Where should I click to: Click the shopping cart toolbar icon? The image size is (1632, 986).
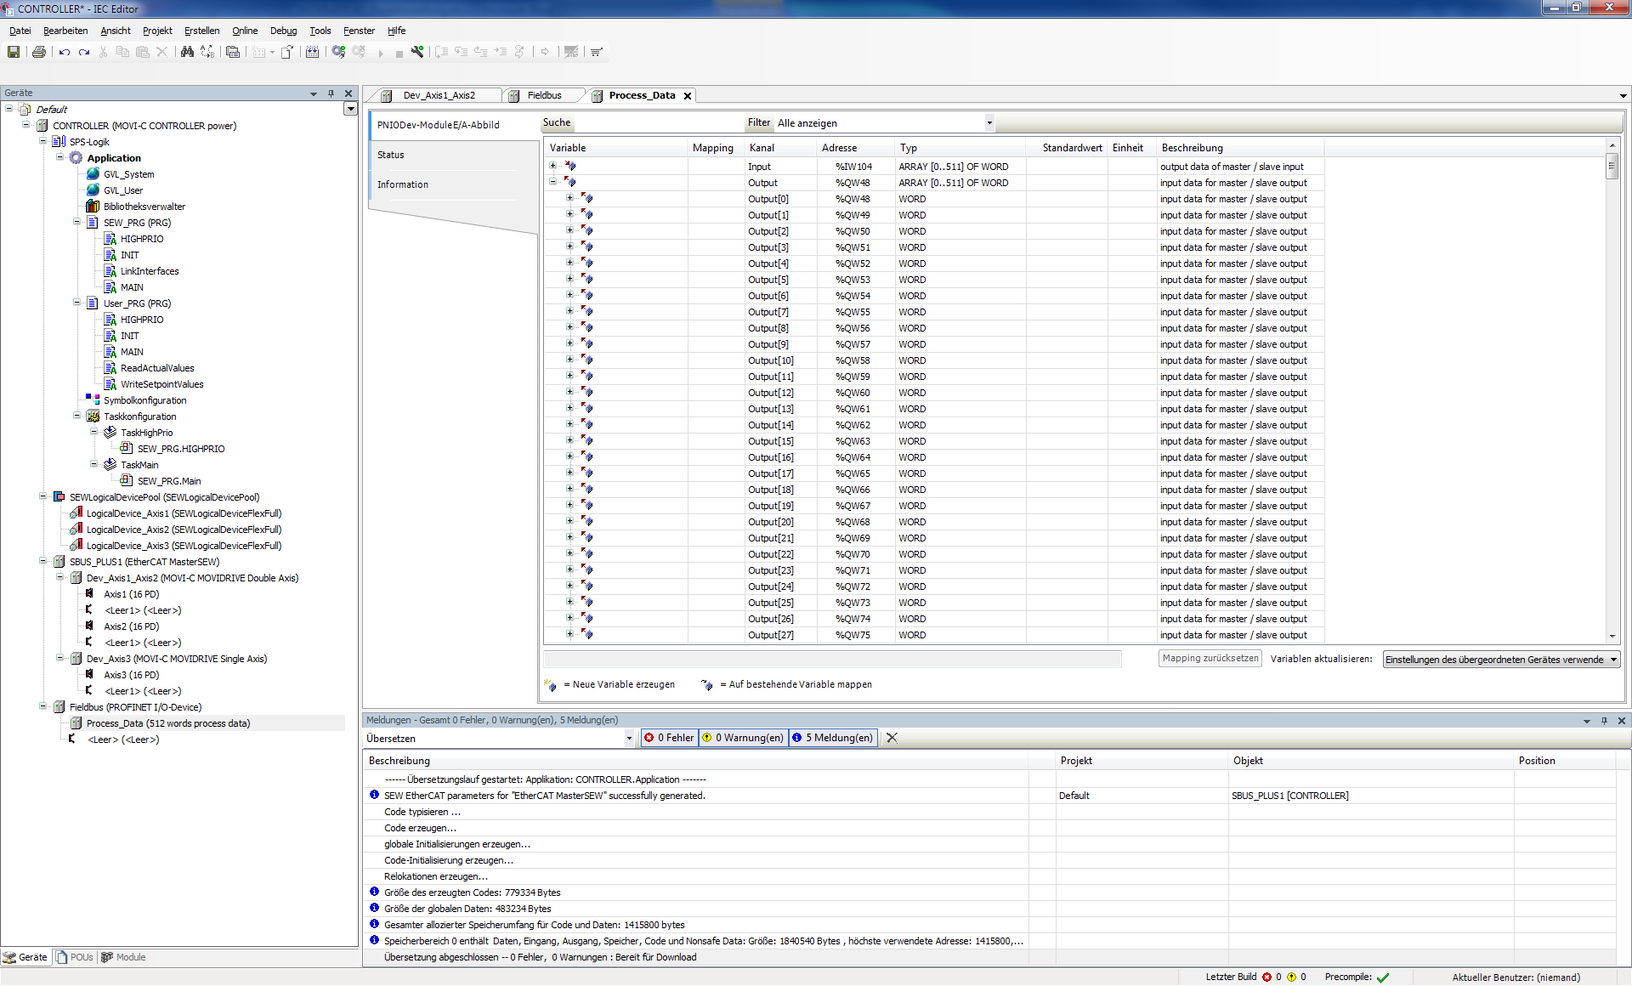(596, 52)
